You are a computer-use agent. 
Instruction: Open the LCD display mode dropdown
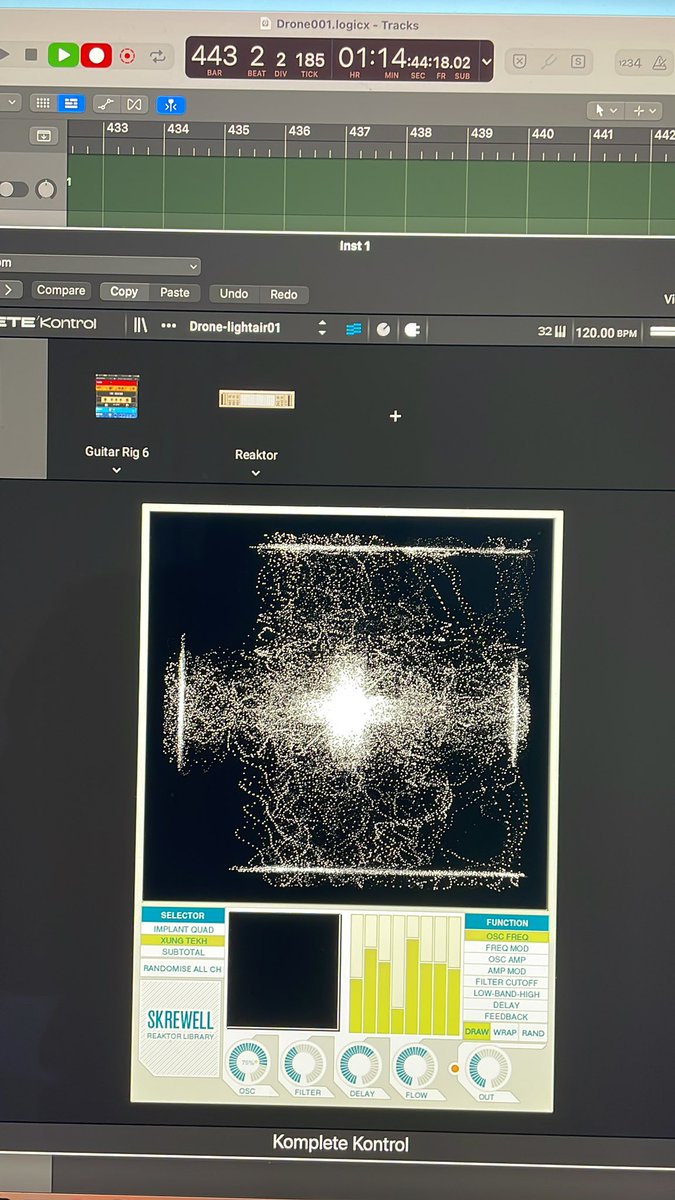tap(486, 61)
